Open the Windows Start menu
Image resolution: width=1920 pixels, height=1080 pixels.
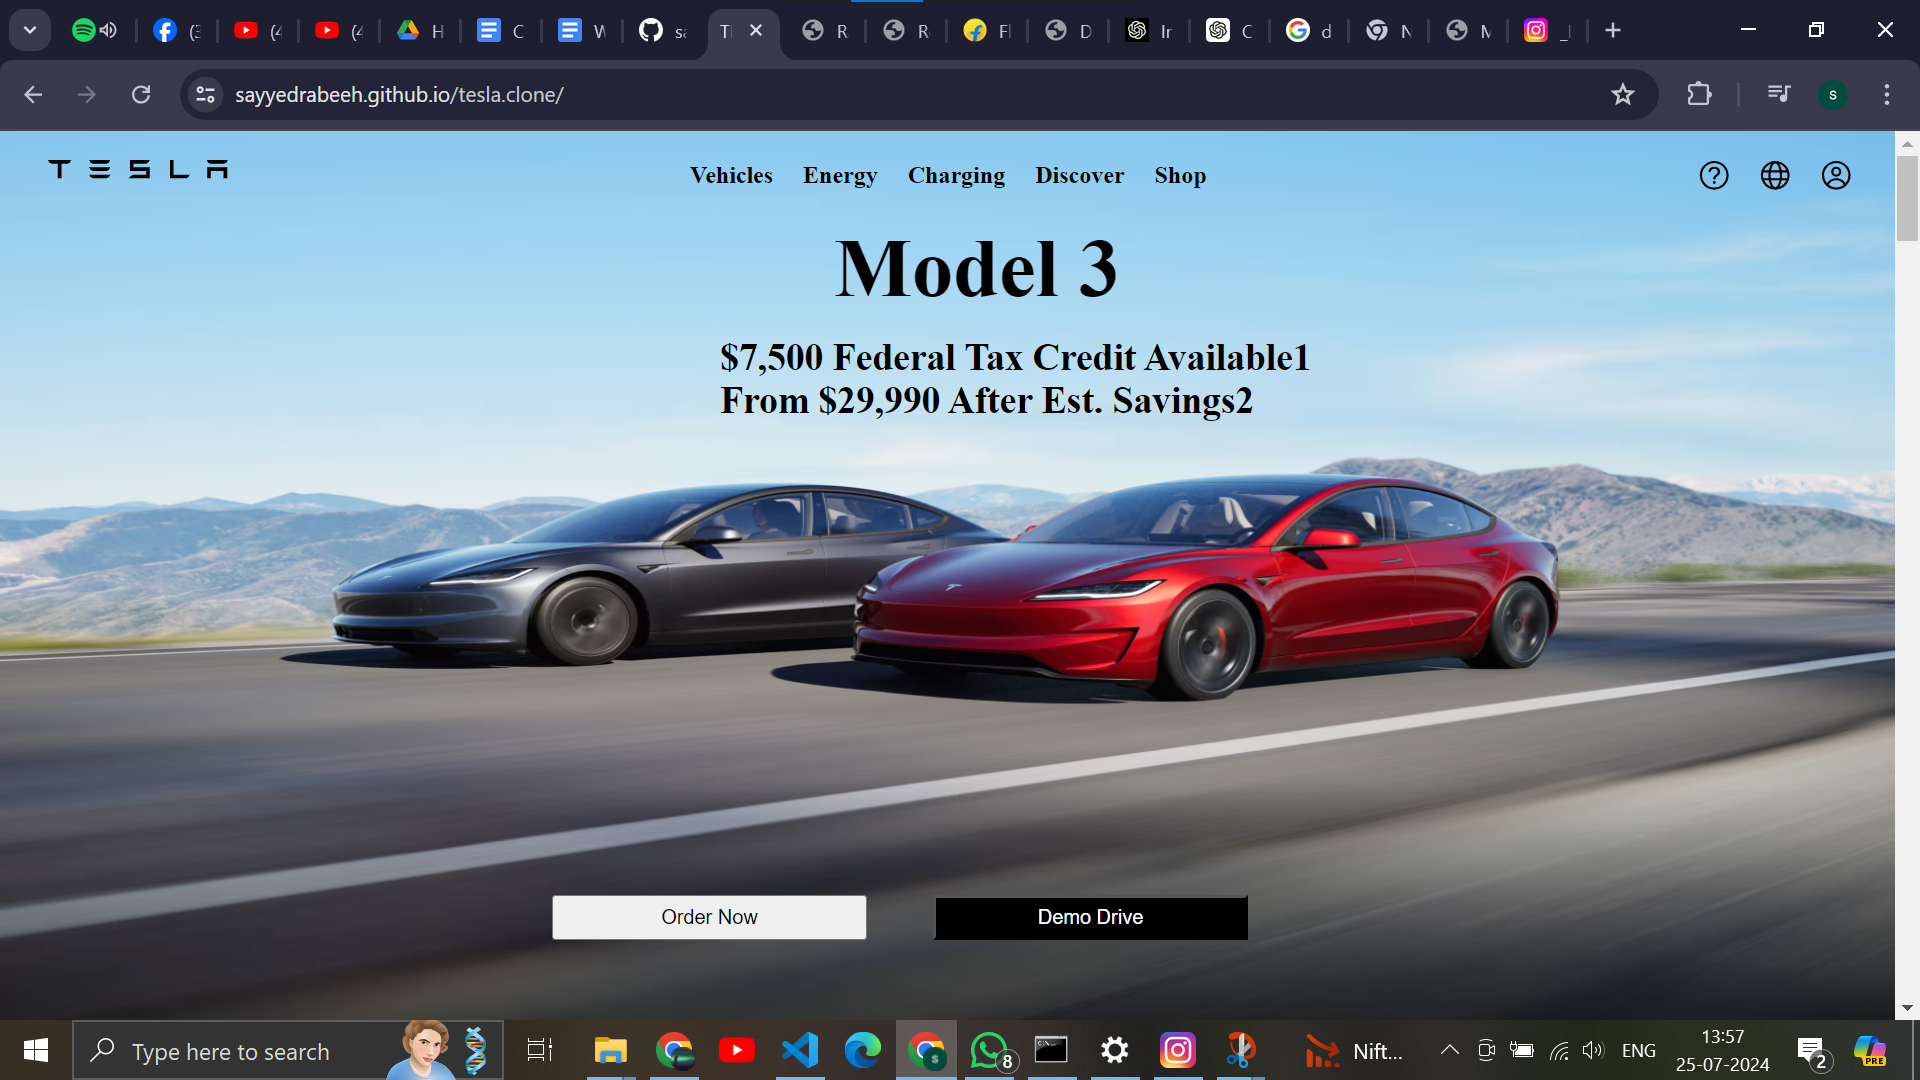[36, 1050]
